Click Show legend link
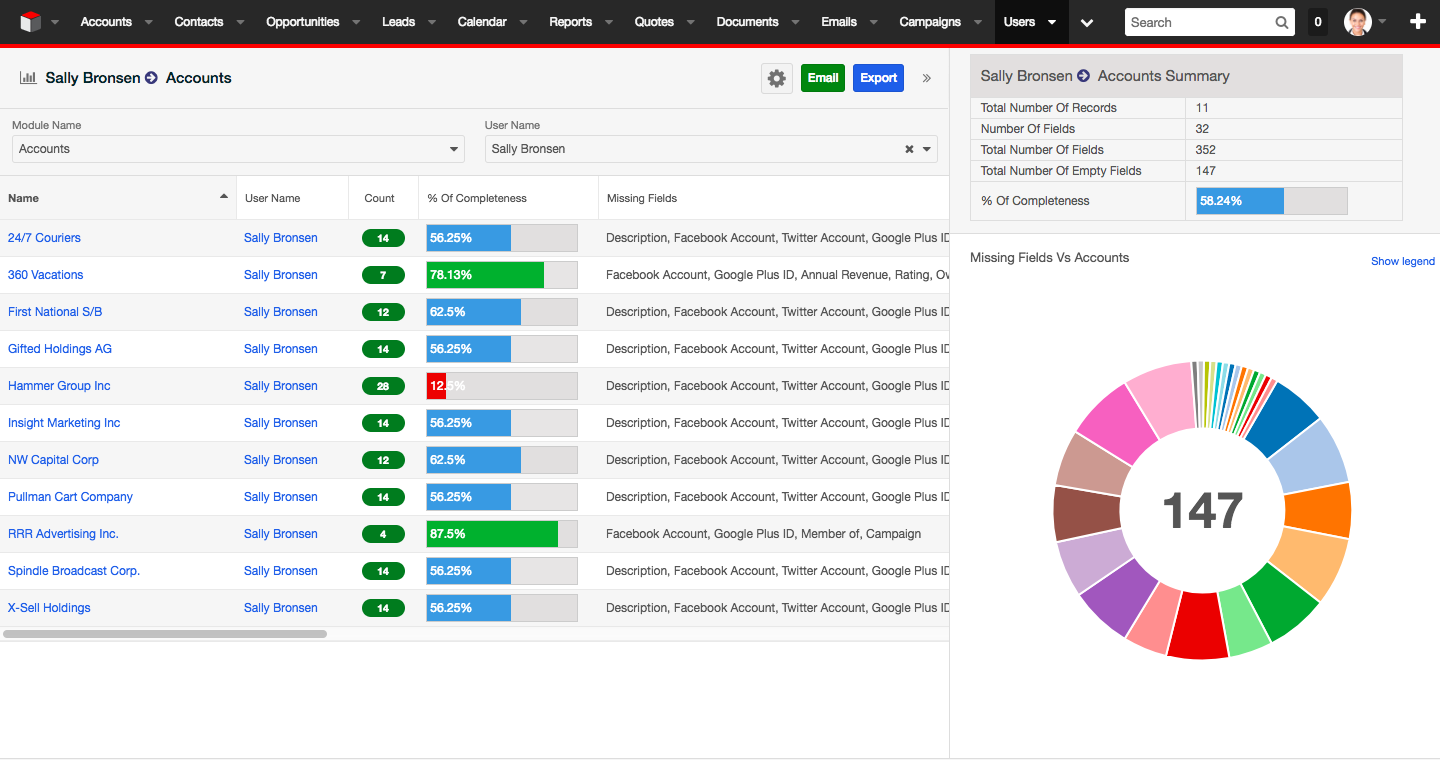 click(1402, 261)
